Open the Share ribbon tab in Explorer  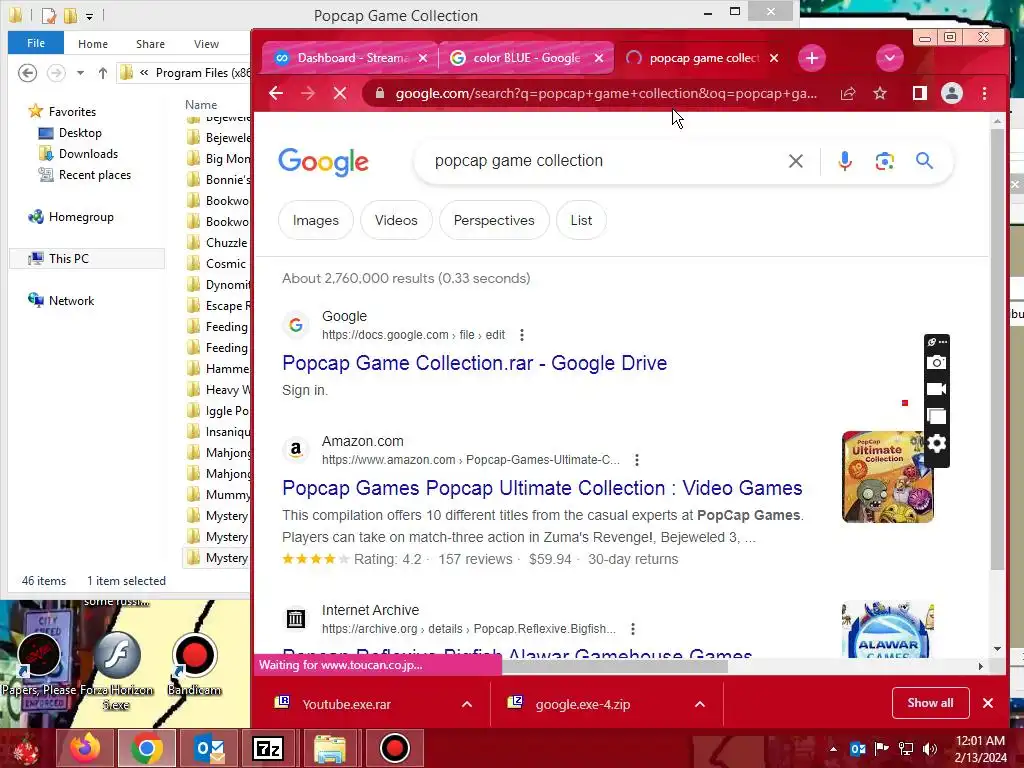(150, 44)
